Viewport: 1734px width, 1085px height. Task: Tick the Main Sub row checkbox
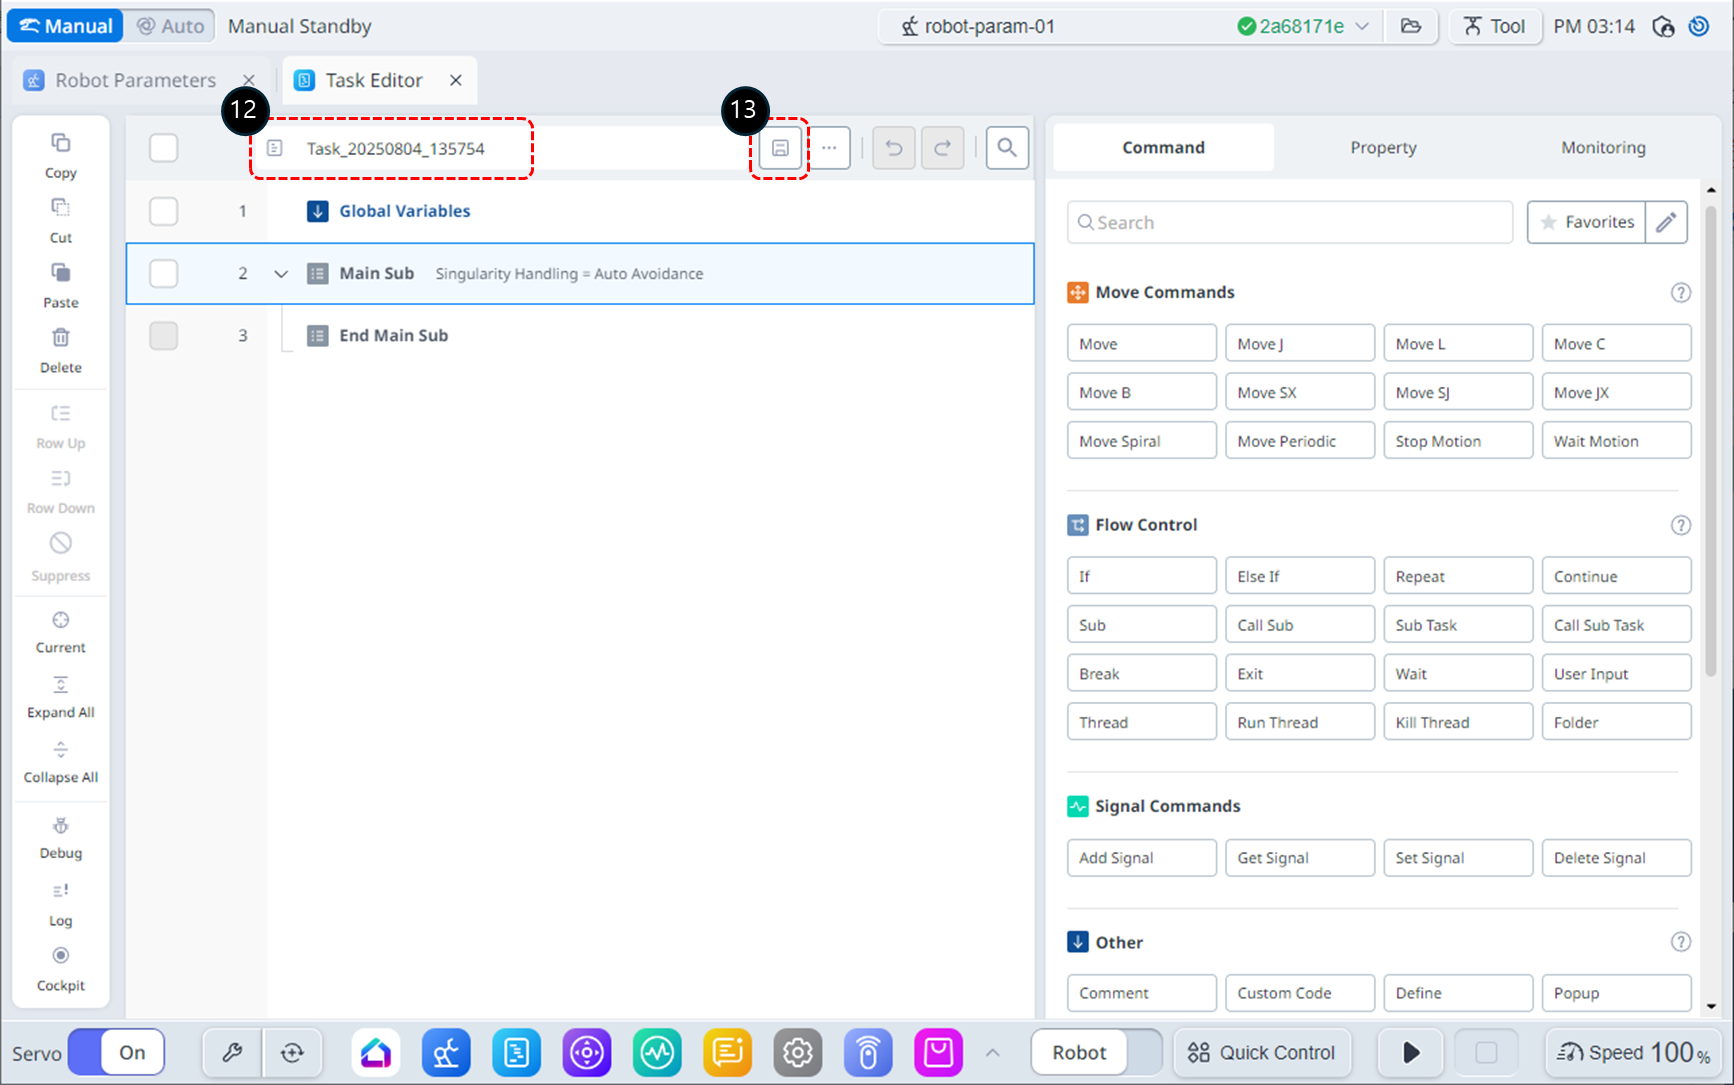pos(163,273)
